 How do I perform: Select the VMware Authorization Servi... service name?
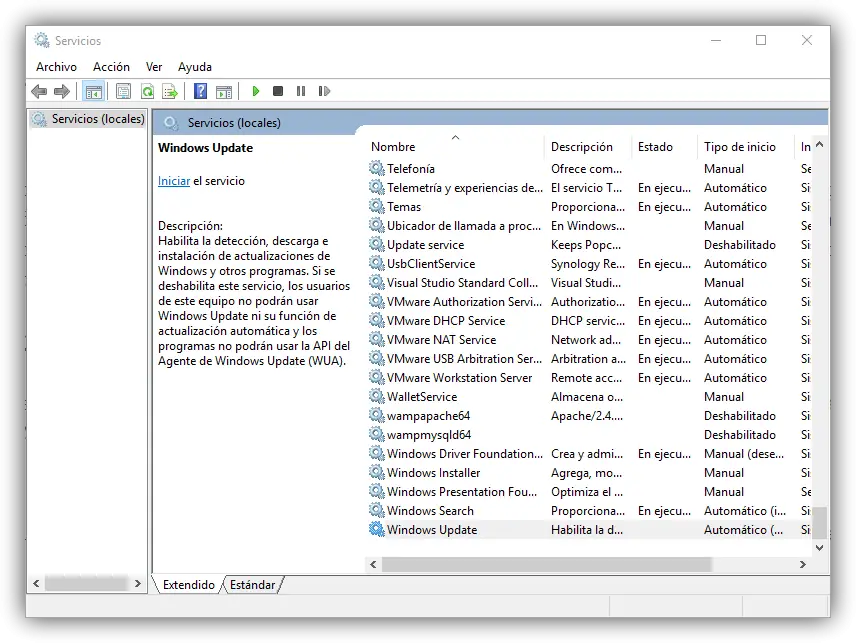464,302
